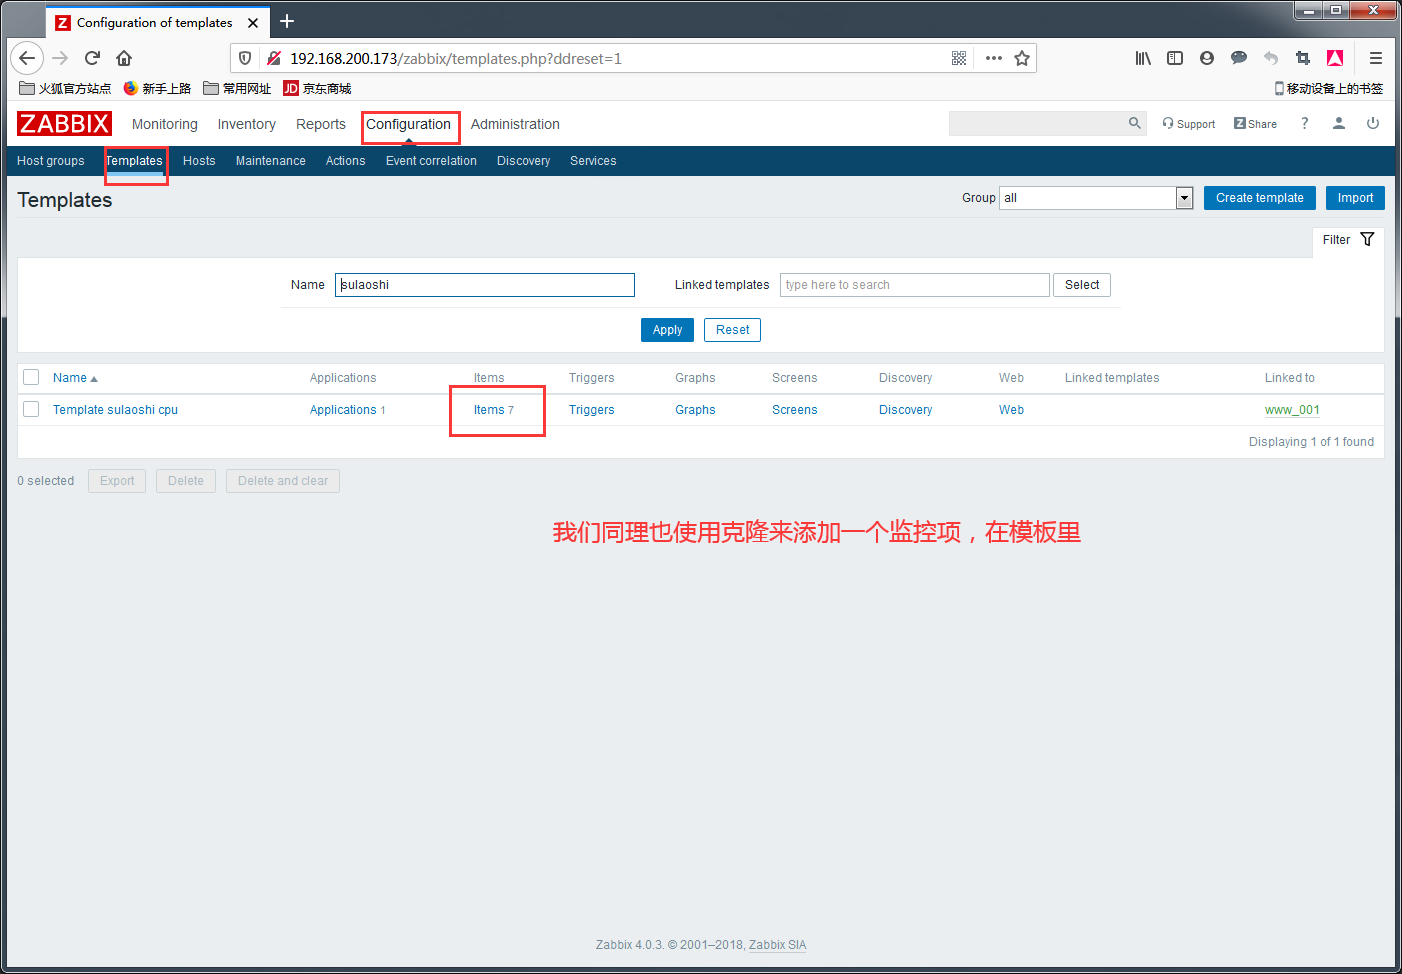Toggle the sidebar view icon
Viewport: 1402px width, 974px height.
pos(1175,58)
